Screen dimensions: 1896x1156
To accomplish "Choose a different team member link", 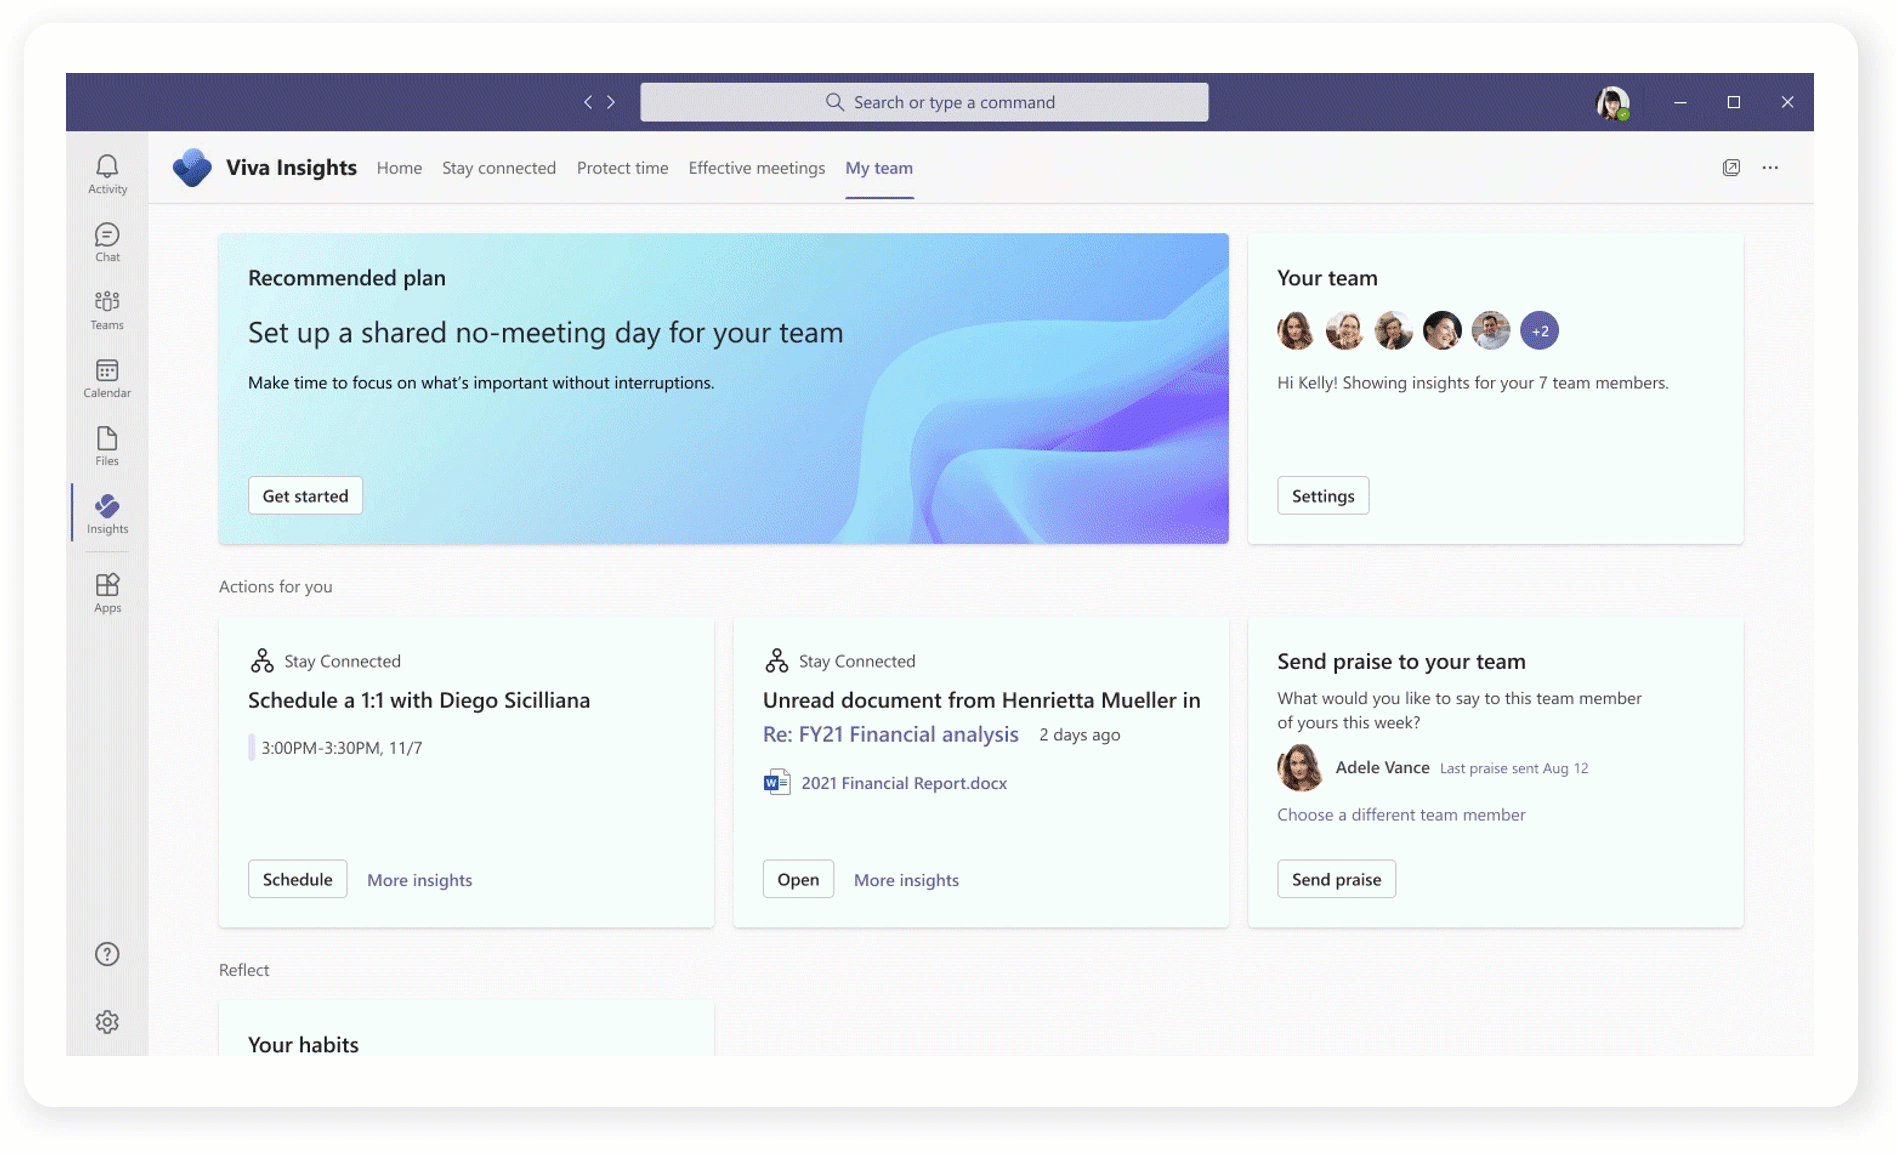I will (x=1400, y=814).
